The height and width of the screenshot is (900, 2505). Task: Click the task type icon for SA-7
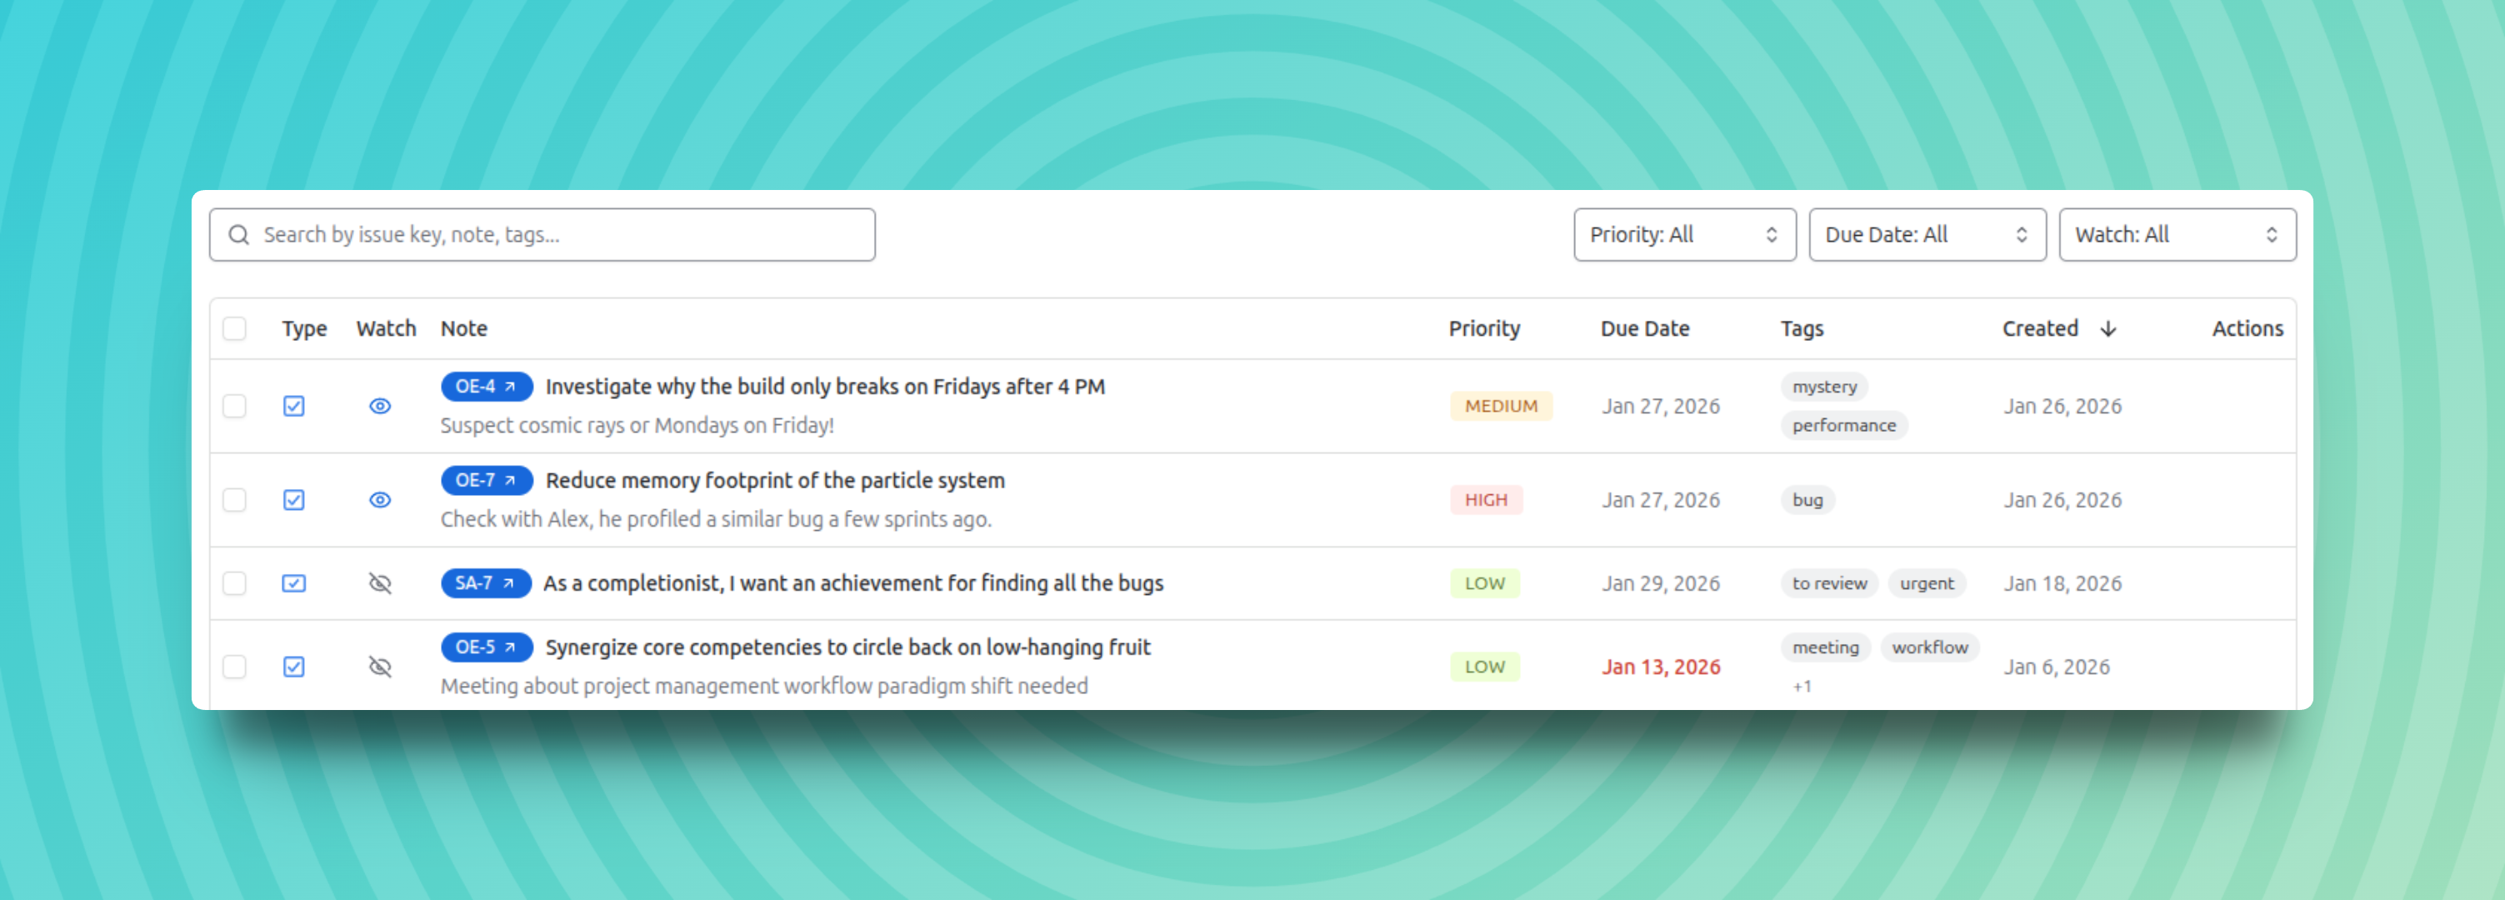coord(294,583)
